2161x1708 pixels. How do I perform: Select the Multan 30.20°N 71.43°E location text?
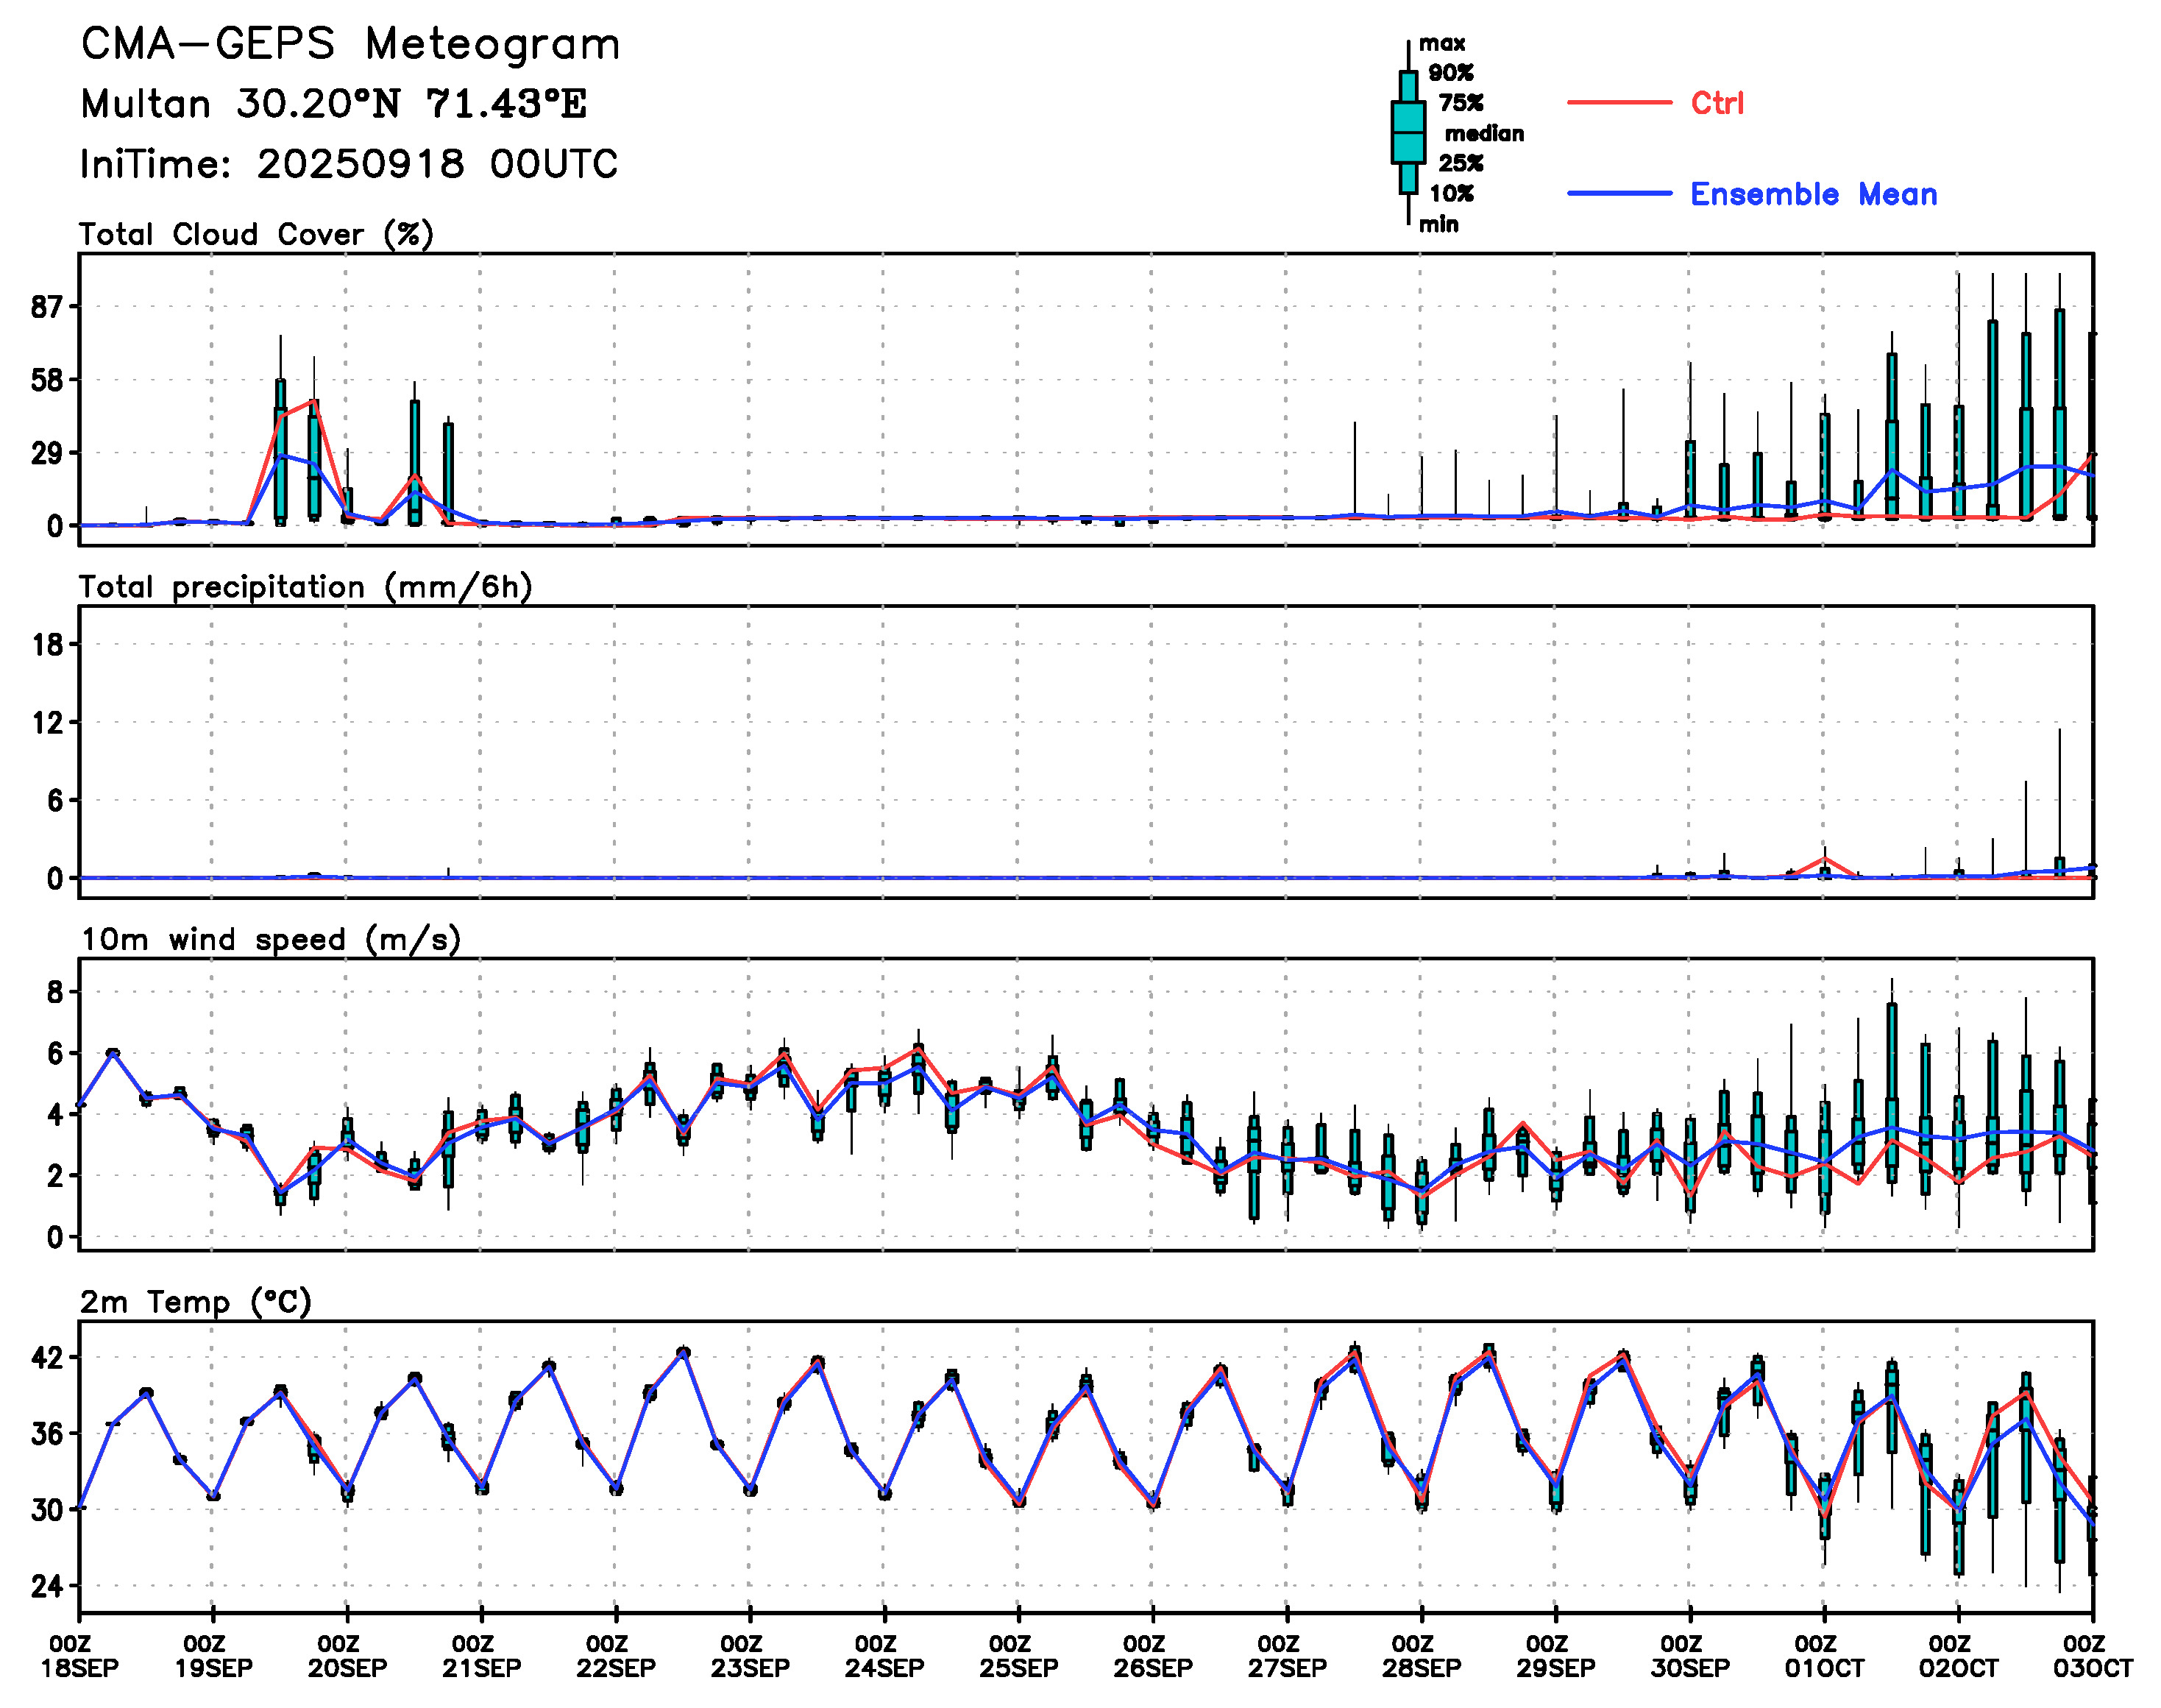334,104
